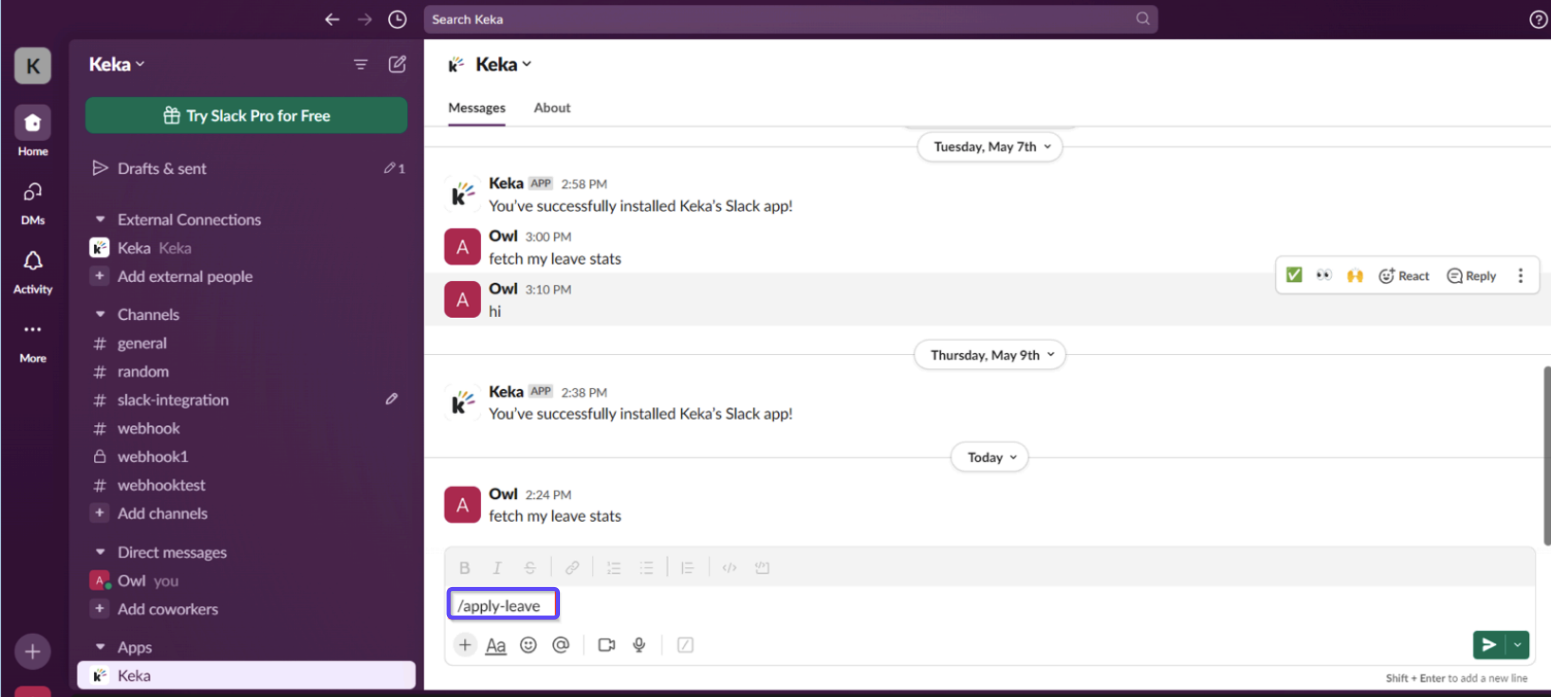Record a video clip with camera icon
The image size is (1551, 697).
(606, 645)
